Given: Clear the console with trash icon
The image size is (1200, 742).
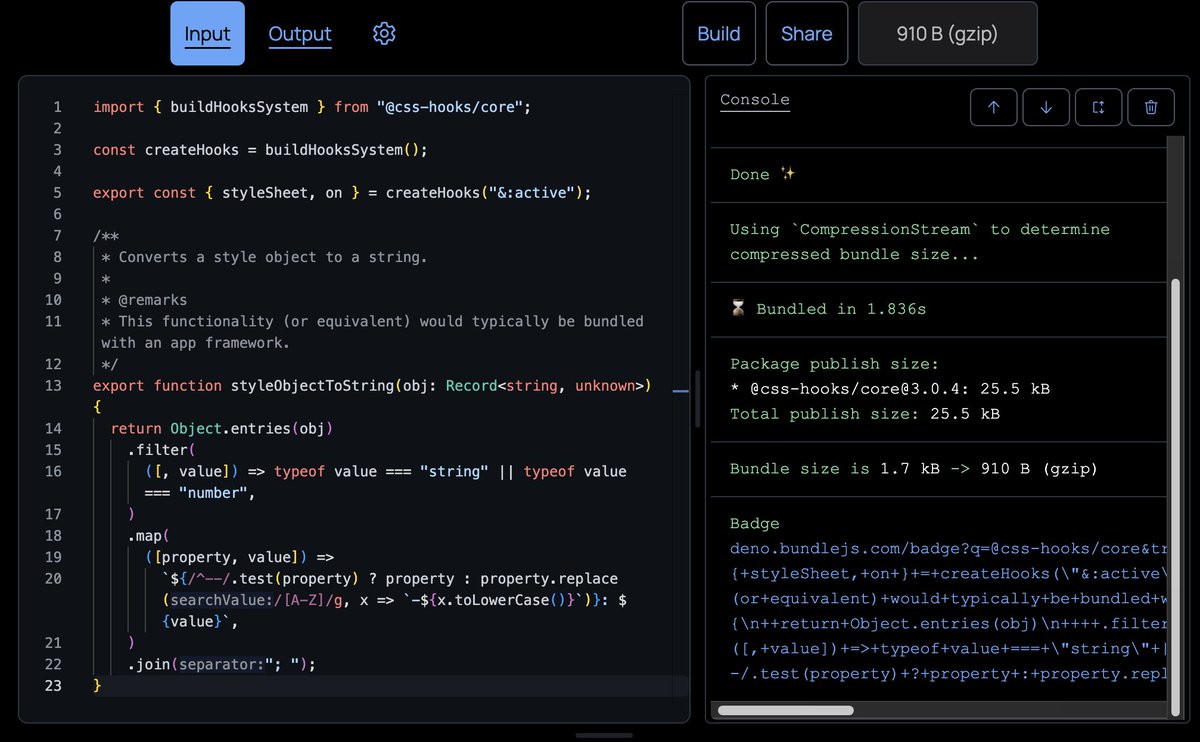Looking at the screenshot, I should coord(1151,107).
